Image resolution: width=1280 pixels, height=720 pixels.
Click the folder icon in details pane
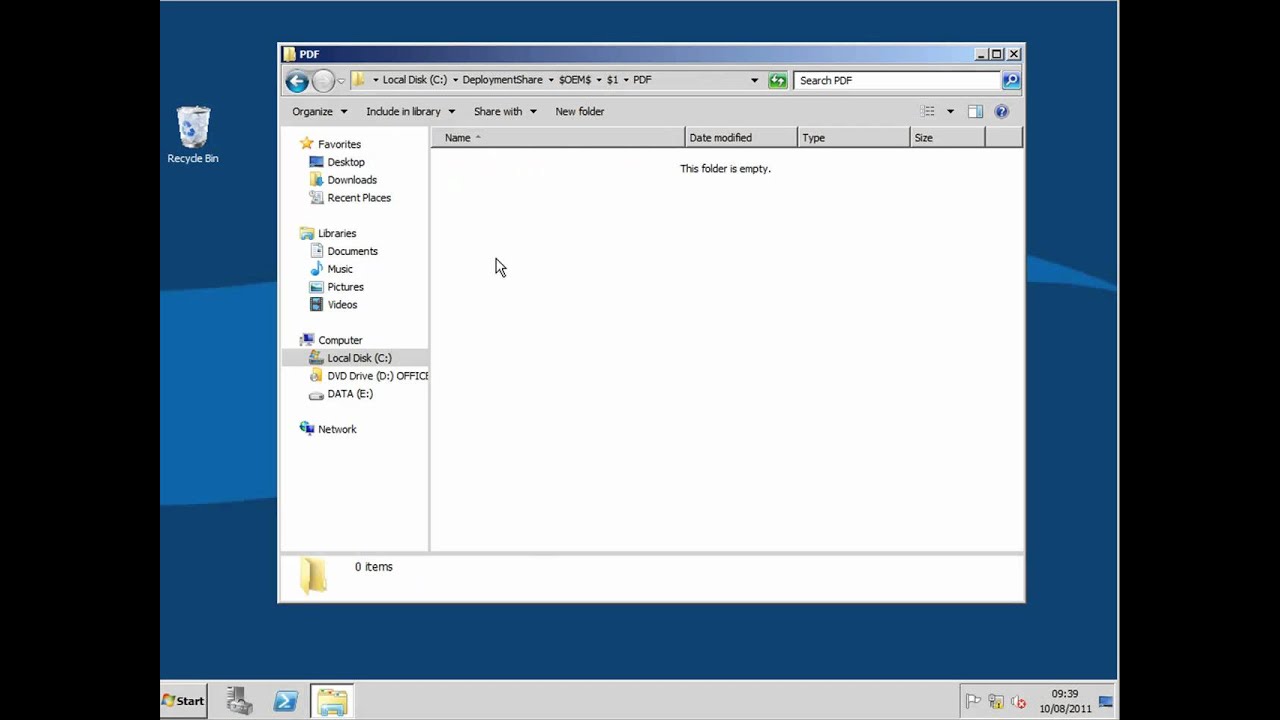[x=313, y=576]
